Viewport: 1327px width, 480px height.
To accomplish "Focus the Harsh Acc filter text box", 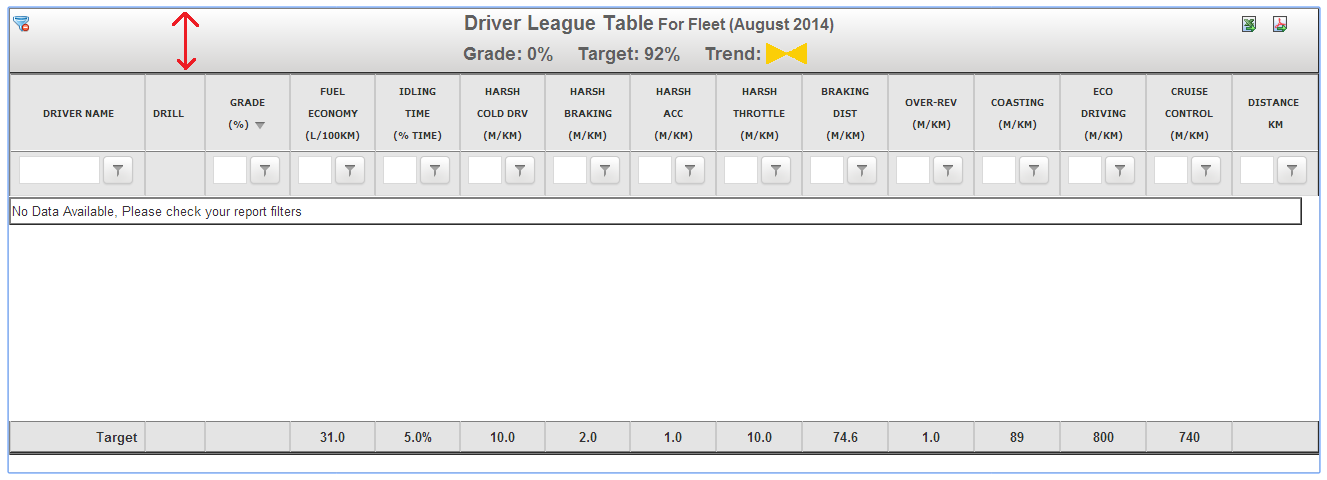I will 655,171.
